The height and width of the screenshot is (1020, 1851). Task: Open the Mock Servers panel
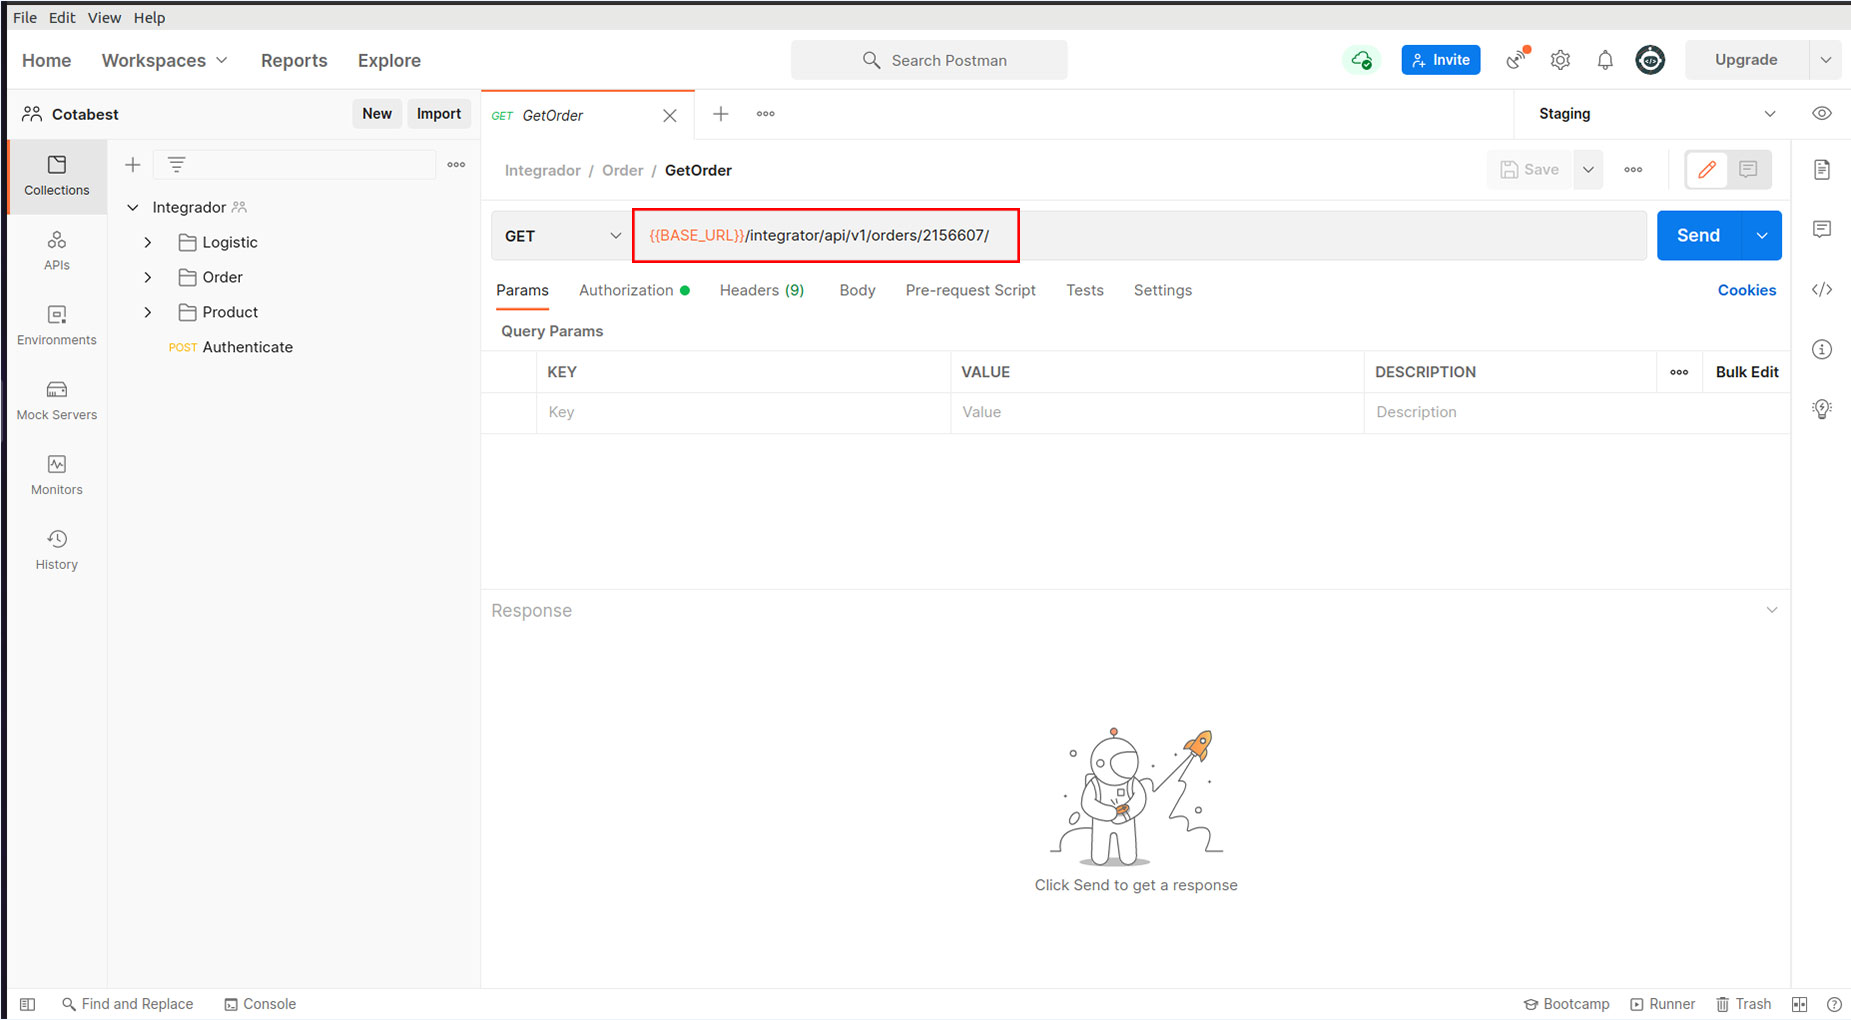click(57, 401)
